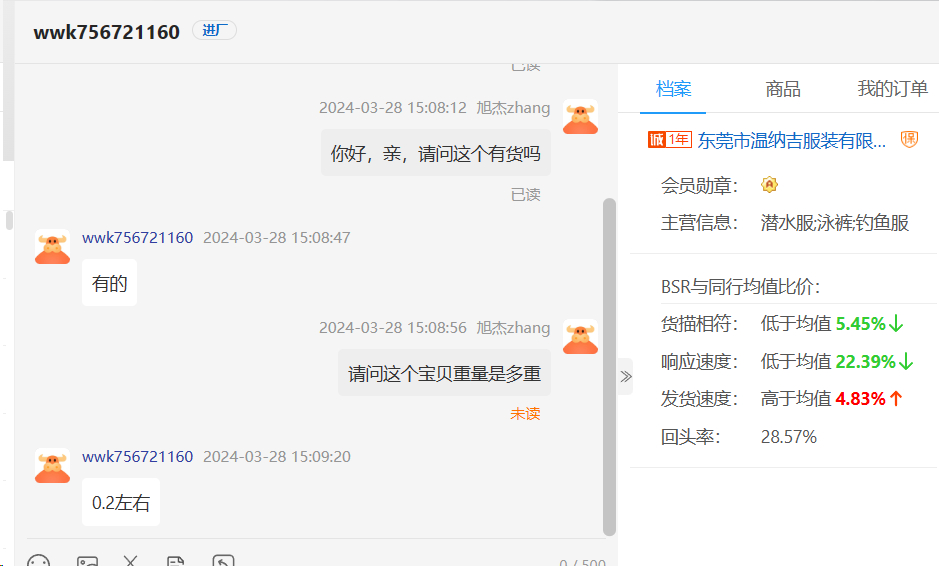
Task: Open the 商品 tab
Action: (x=783, y=89)
